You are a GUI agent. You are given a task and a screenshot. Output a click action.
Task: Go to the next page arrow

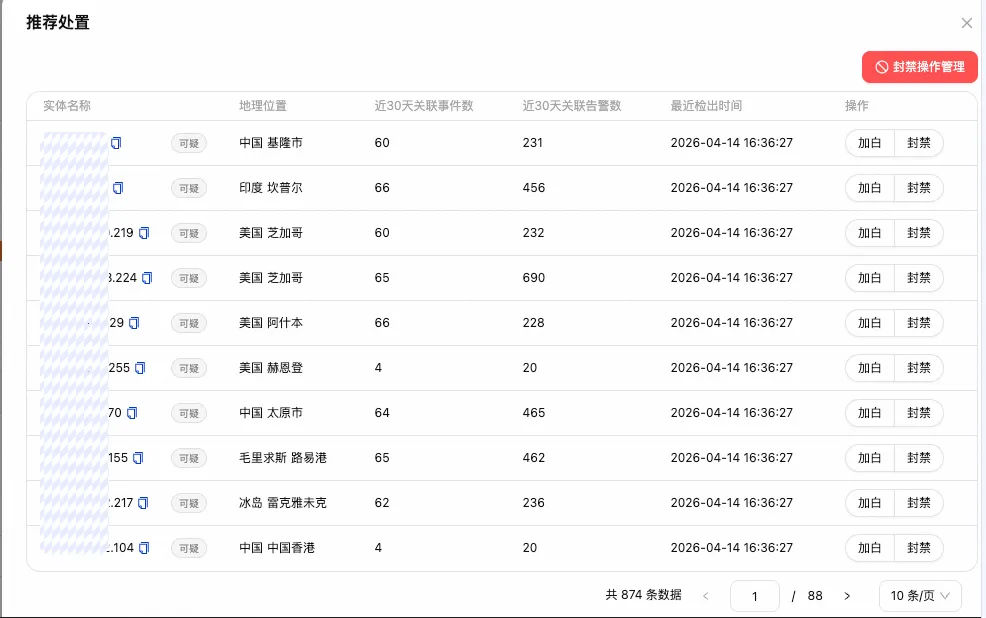point(847,596)
